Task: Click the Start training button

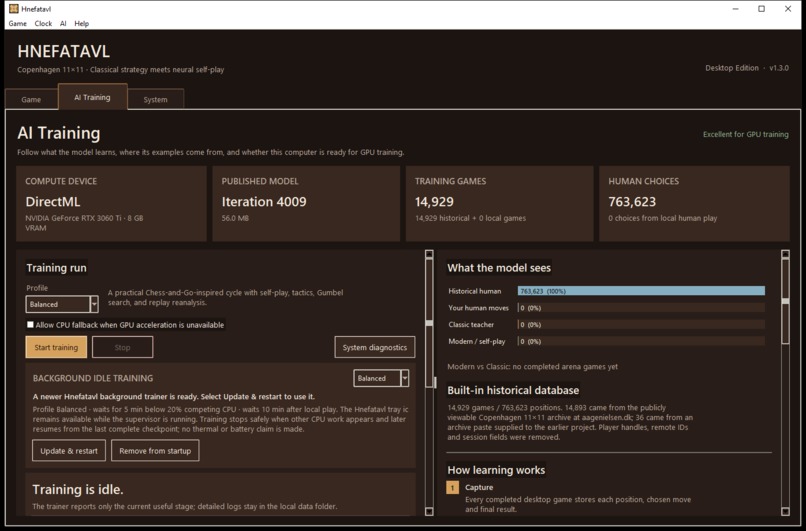Action: click(56, 347)
